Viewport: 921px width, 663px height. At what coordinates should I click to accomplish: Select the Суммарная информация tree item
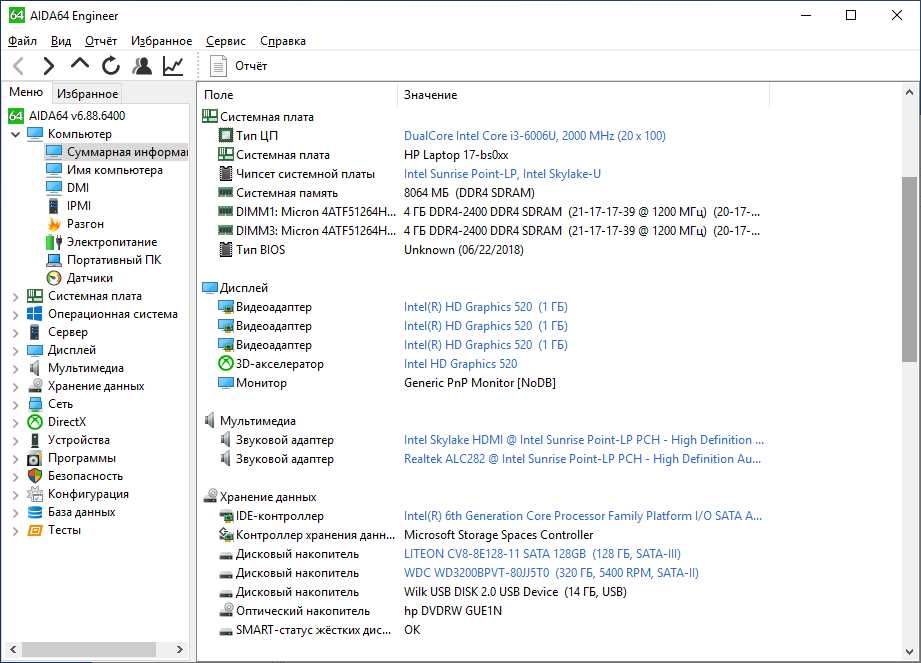pos(116,152)
